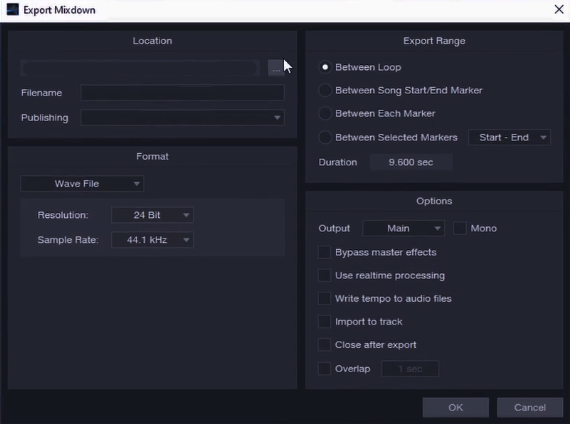570x424 pixels.
Task: Click the Export Mixdown app icon
Action: coord(13,9)
